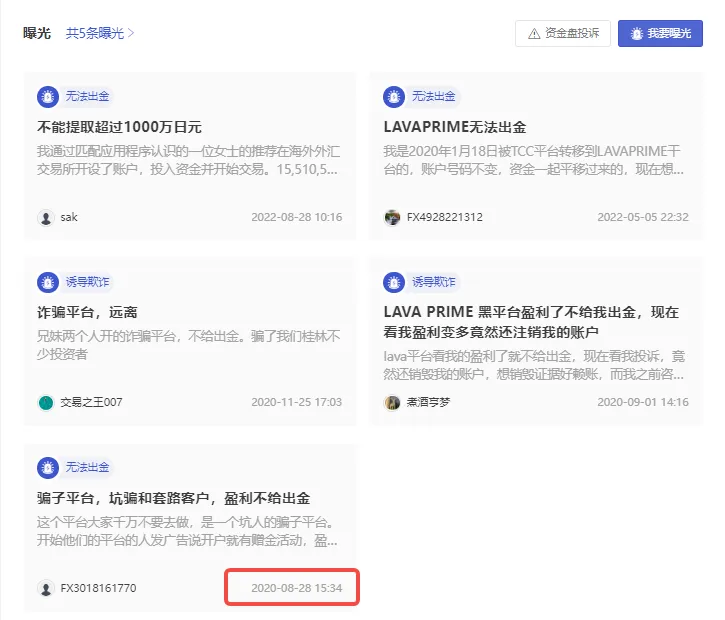
Task: Click the username 煮酒亨梦
Action: coord(428,402)
